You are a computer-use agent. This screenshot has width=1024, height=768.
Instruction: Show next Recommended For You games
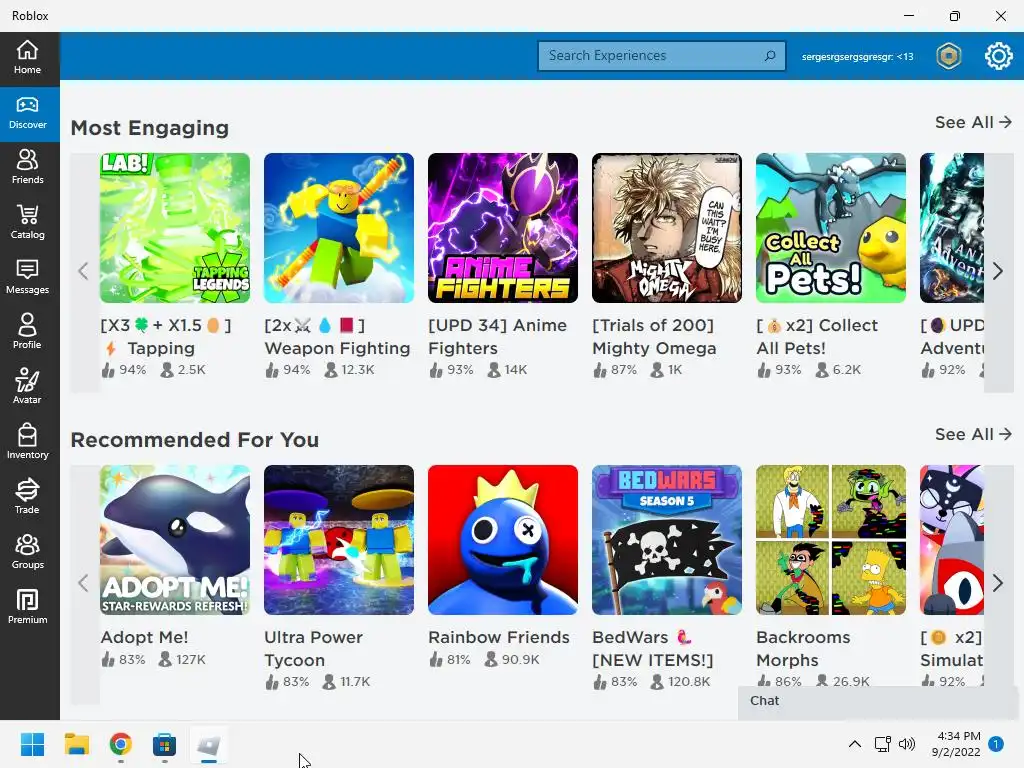tap(998, 583)
